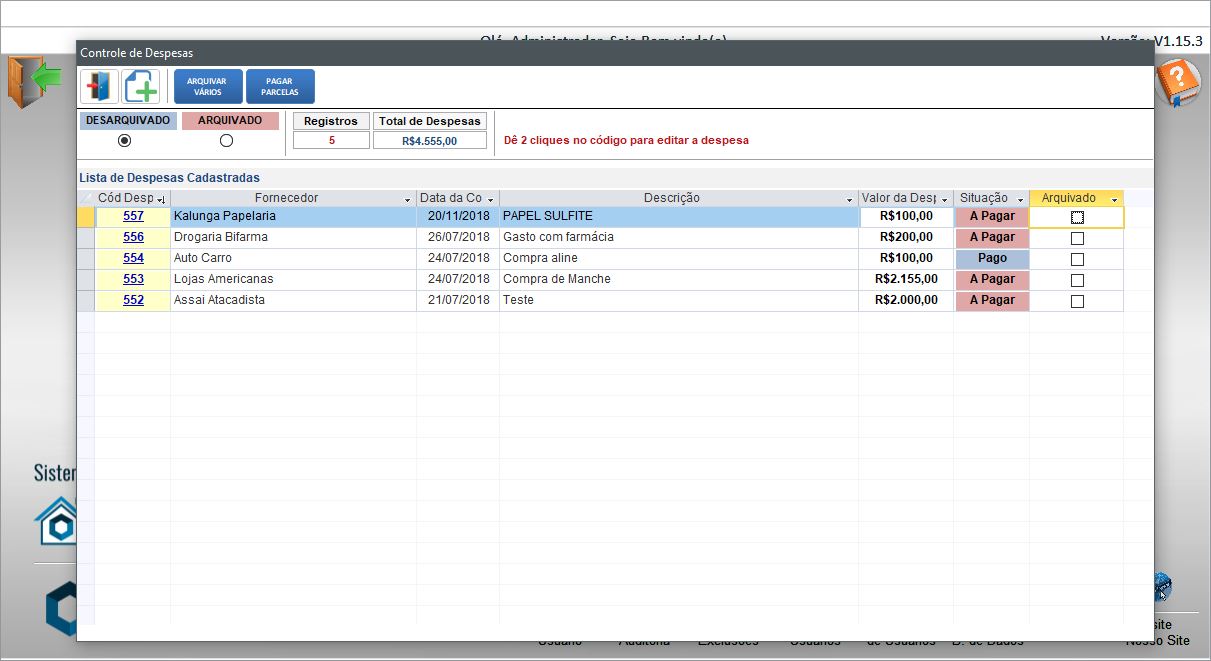Image resolution: width=1211 pixels, height=661 pixels.
Task: Click the house logo icon at left
Action: 55,520
